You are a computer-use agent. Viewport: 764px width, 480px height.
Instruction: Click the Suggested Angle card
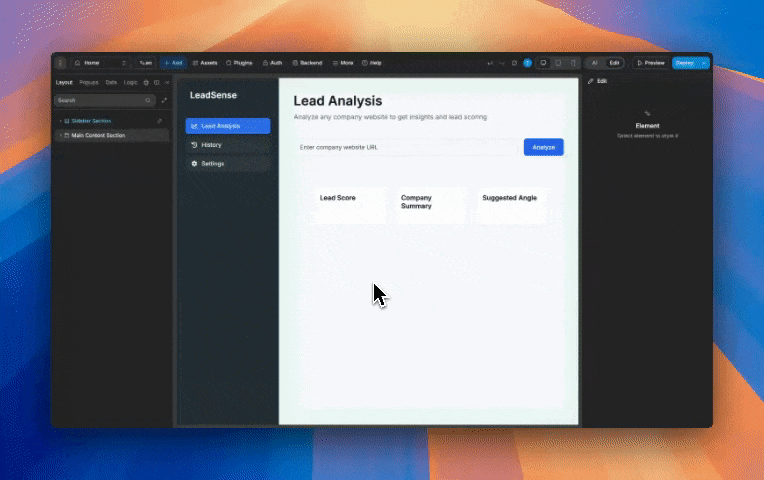(511, 205)
